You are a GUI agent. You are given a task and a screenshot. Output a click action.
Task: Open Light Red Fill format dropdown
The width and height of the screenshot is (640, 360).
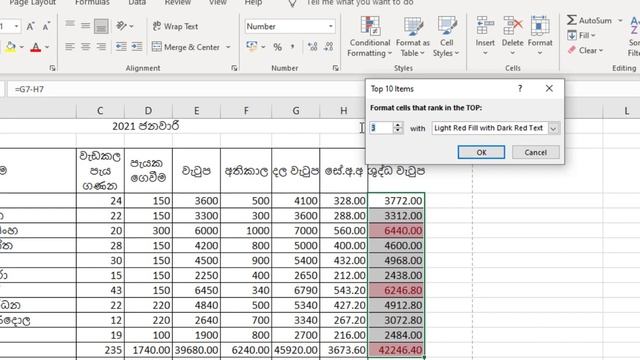[x=553, y=129]
